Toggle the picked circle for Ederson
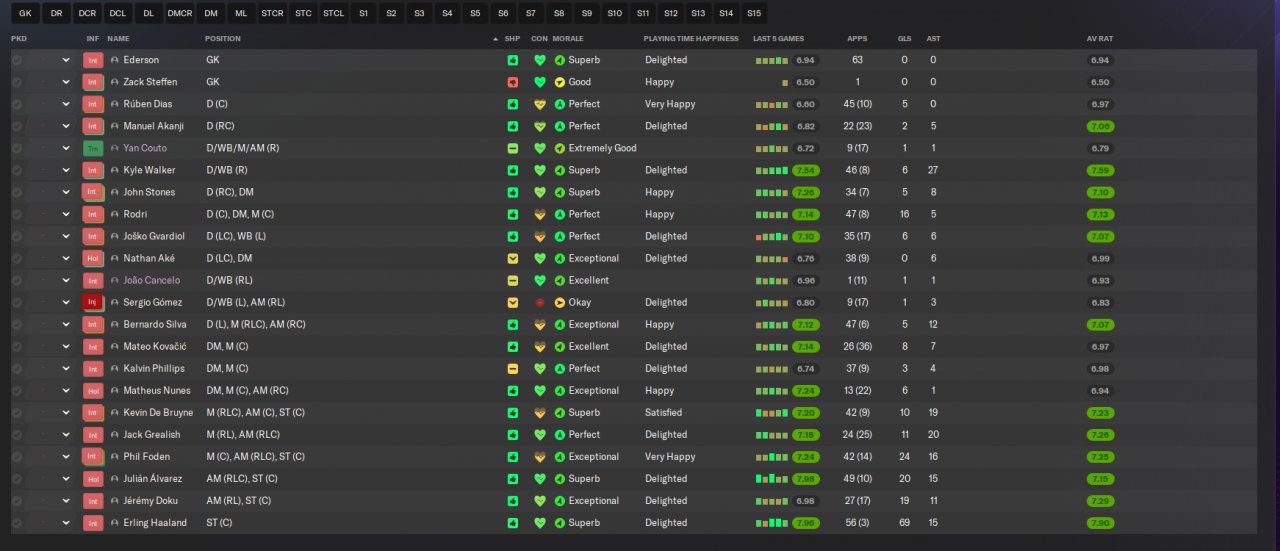Screen dimensions: 1280x551 [17, 60]
